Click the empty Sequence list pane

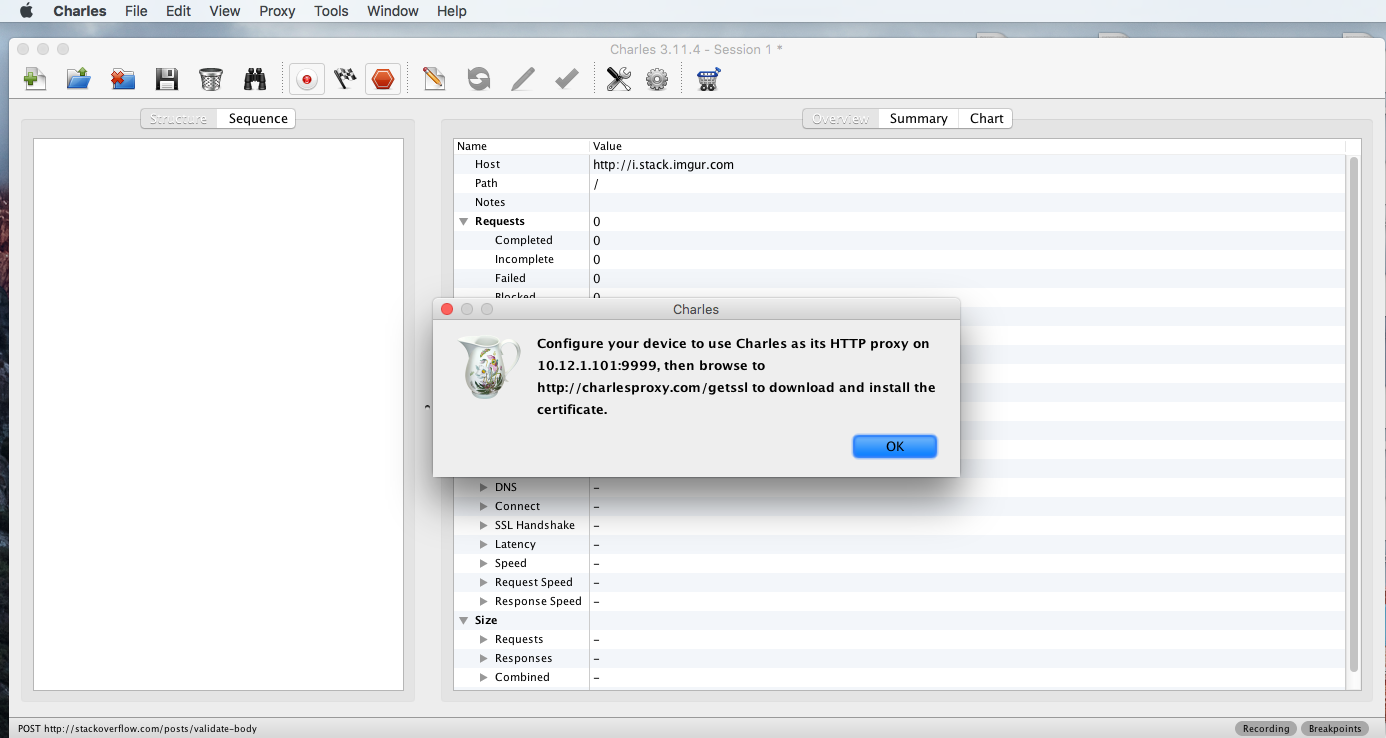point(218,414)
